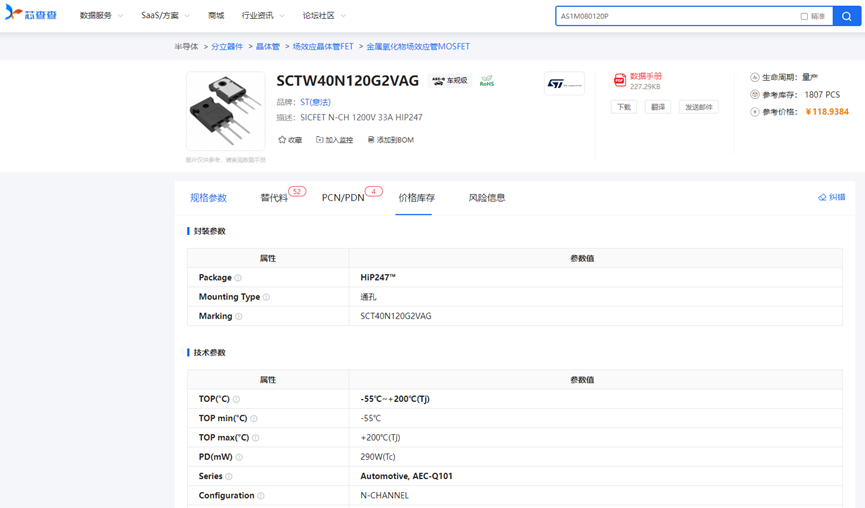This screenshot has height=508, width=865.
Task: Expand the 数据服务 dropdown menu
Action: [101, 15]
